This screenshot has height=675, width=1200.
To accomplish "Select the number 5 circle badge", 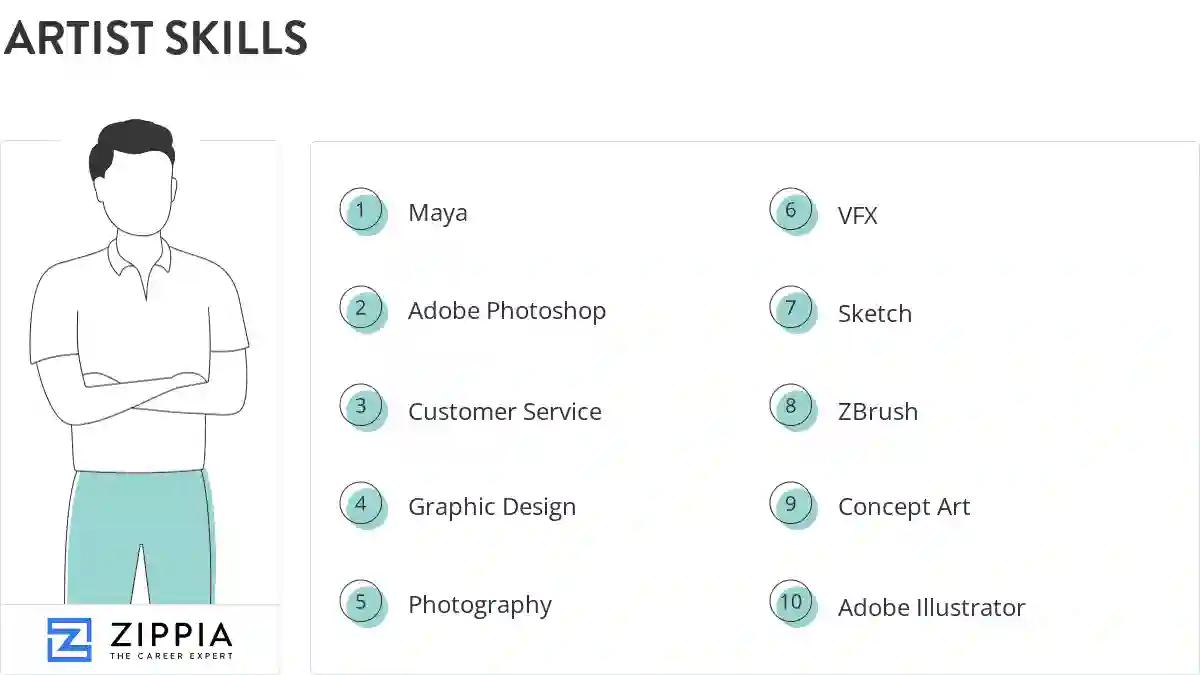I will coord(361,602).
